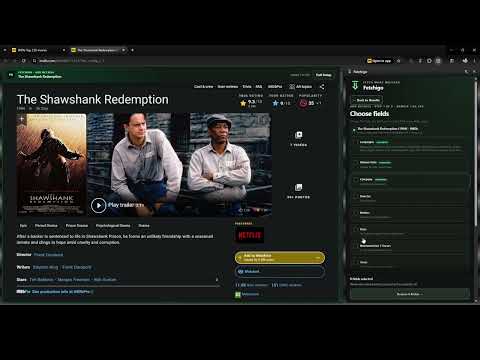Play the Shawshank Redemption trailer

tap(99, 205)
